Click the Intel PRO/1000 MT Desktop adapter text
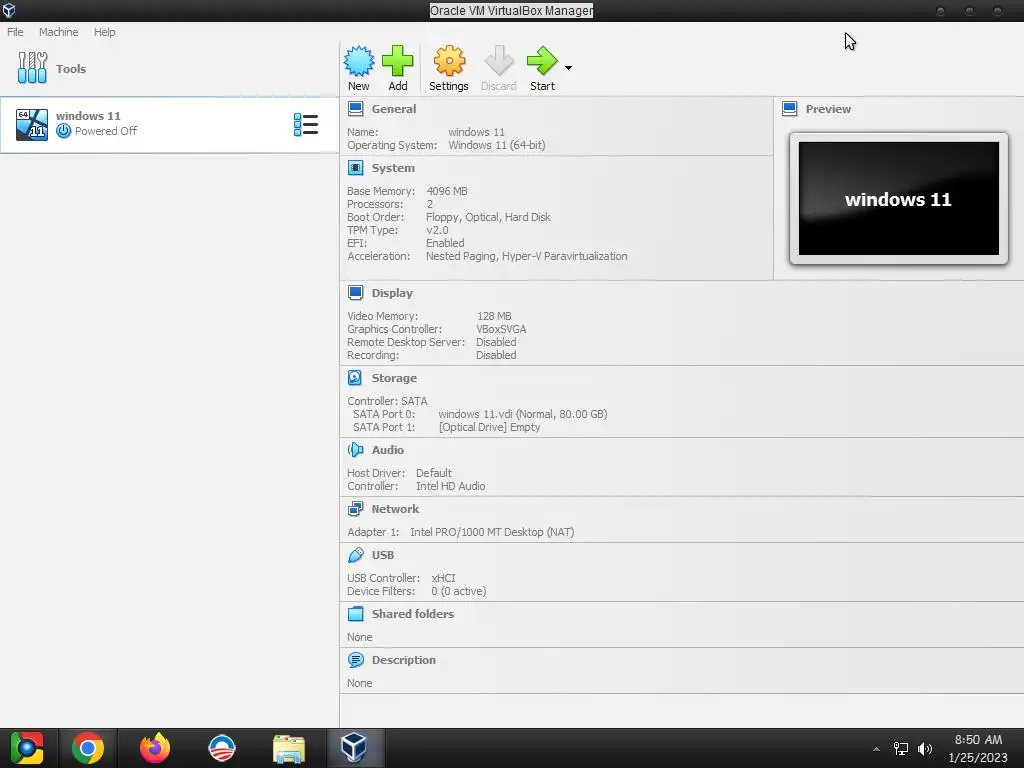The height and width of the screenshot is (768, 1024). click(492, 532)
